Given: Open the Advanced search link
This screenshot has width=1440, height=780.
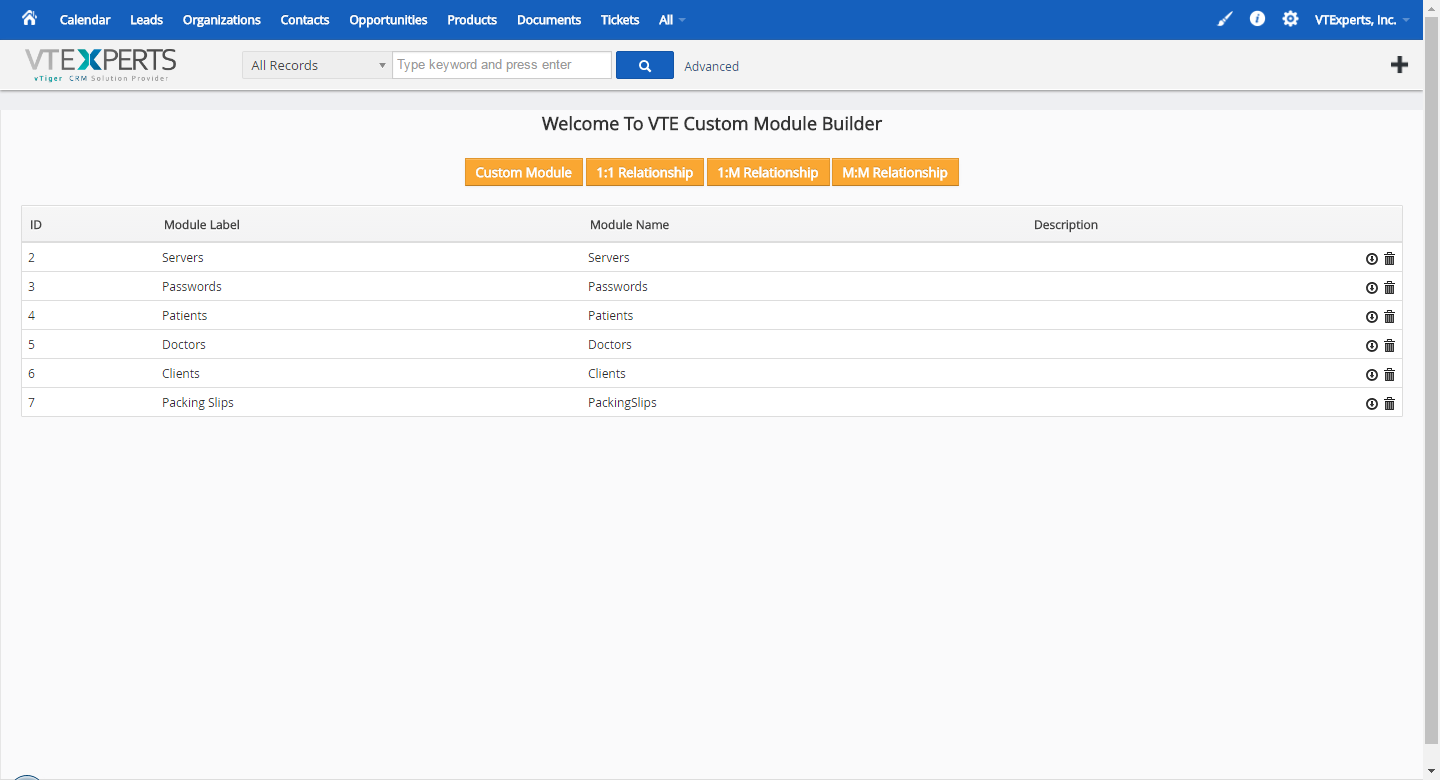Looking at the screenshot, I should coord(712,66).
